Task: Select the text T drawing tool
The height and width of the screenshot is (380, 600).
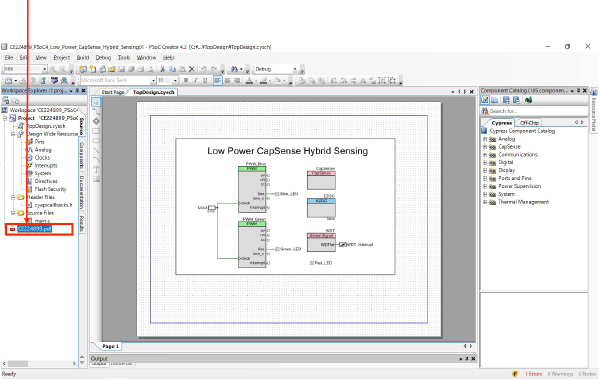Action: [x=96, y=169]
